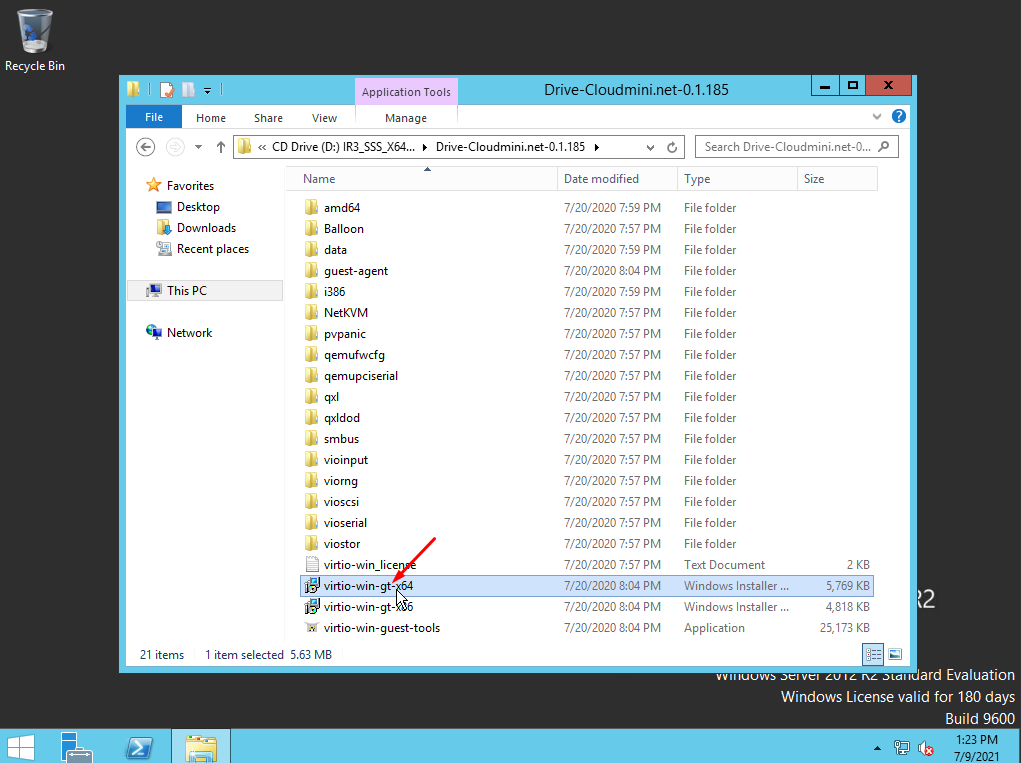Select the vioserial folder name
Screen dimensions: 1021x763
pyautogui.click(x=345, y=523)
